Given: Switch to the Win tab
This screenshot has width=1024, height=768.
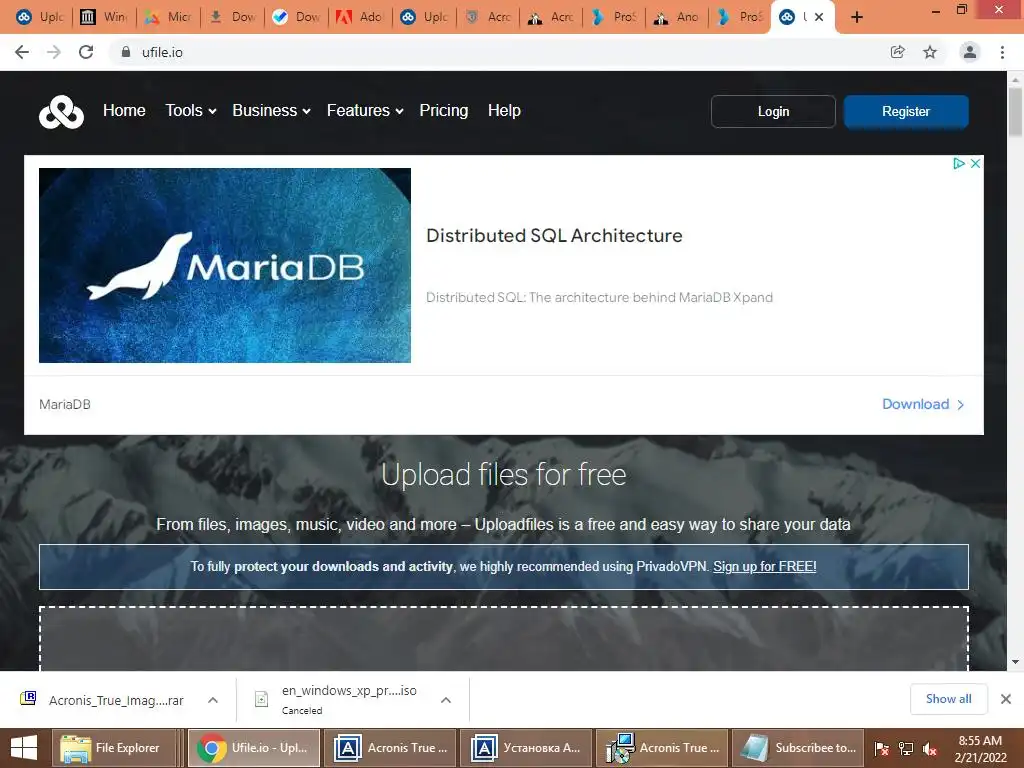Looking at the screenshot, I should pos(104,17).
